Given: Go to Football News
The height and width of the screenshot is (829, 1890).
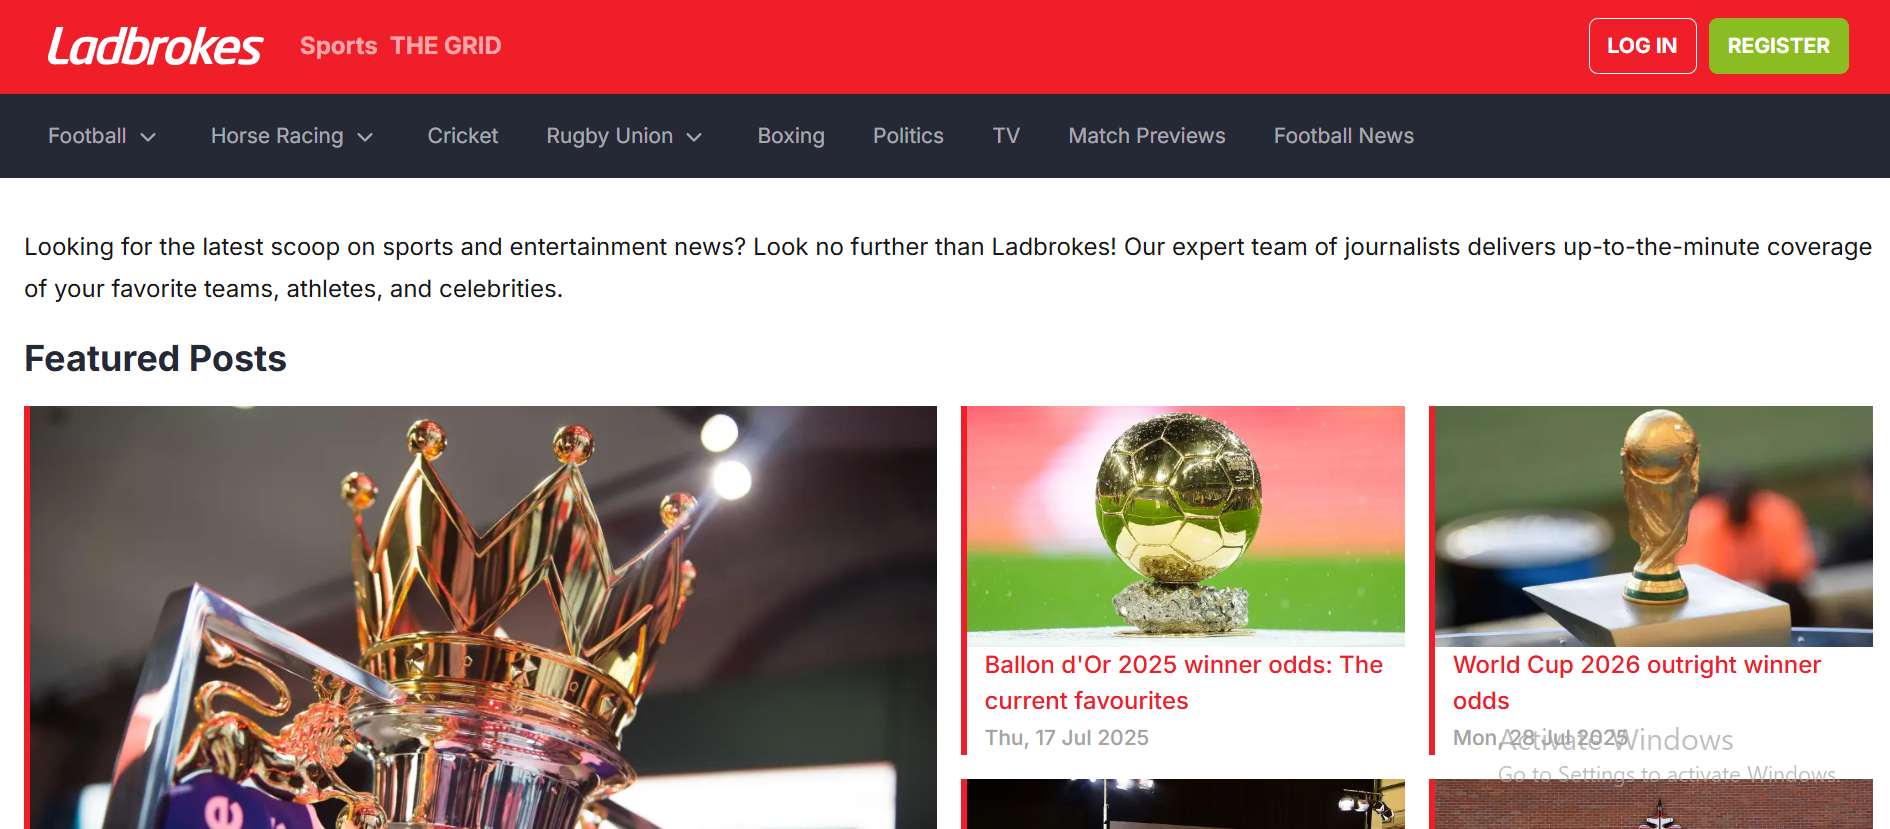Looking at the screenshot, I should (1343, 136).
